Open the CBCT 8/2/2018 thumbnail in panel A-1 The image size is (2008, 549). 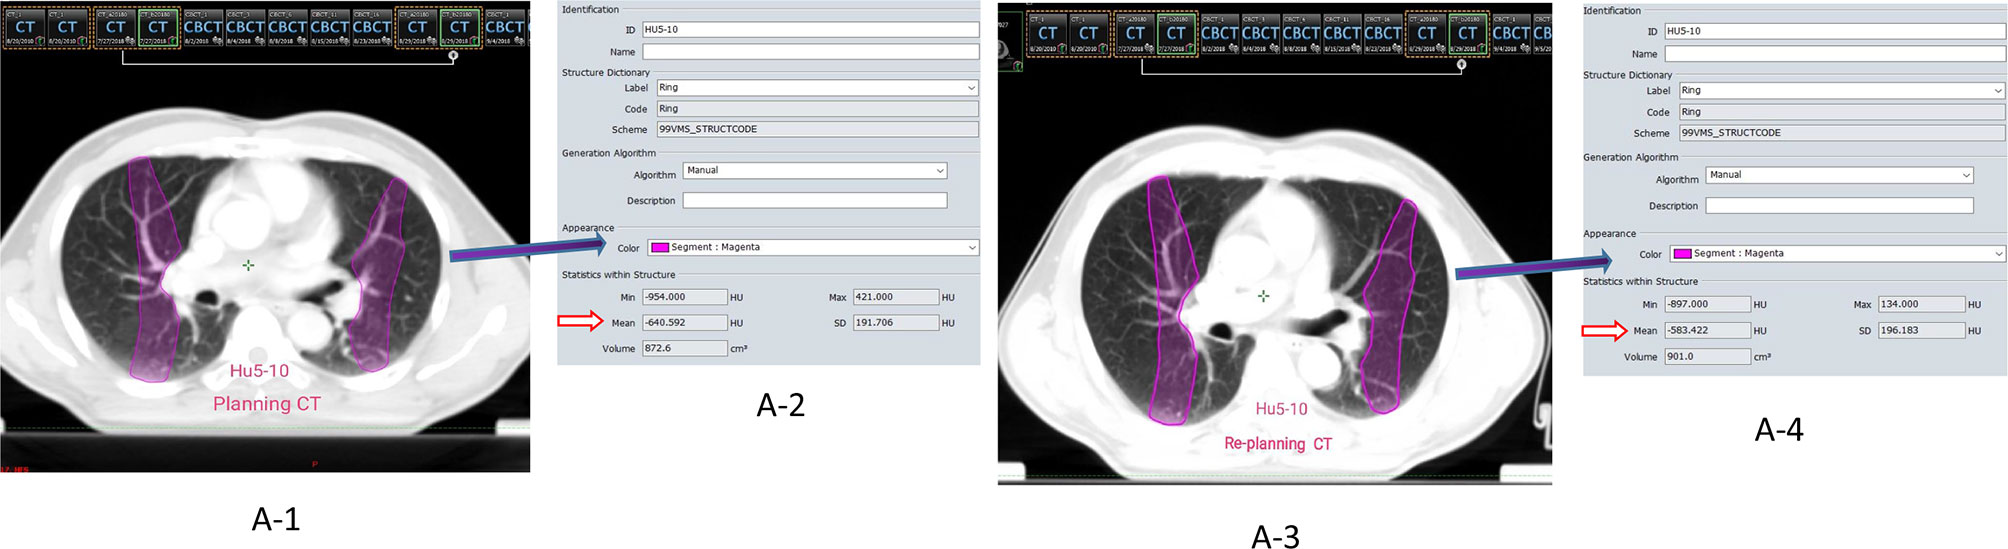[x=203, y=27]
